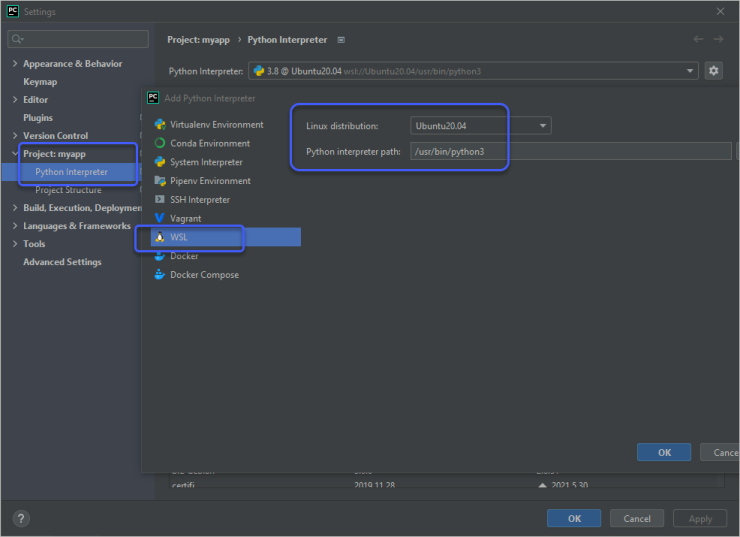Click the help question mark icon

point(21,519)
